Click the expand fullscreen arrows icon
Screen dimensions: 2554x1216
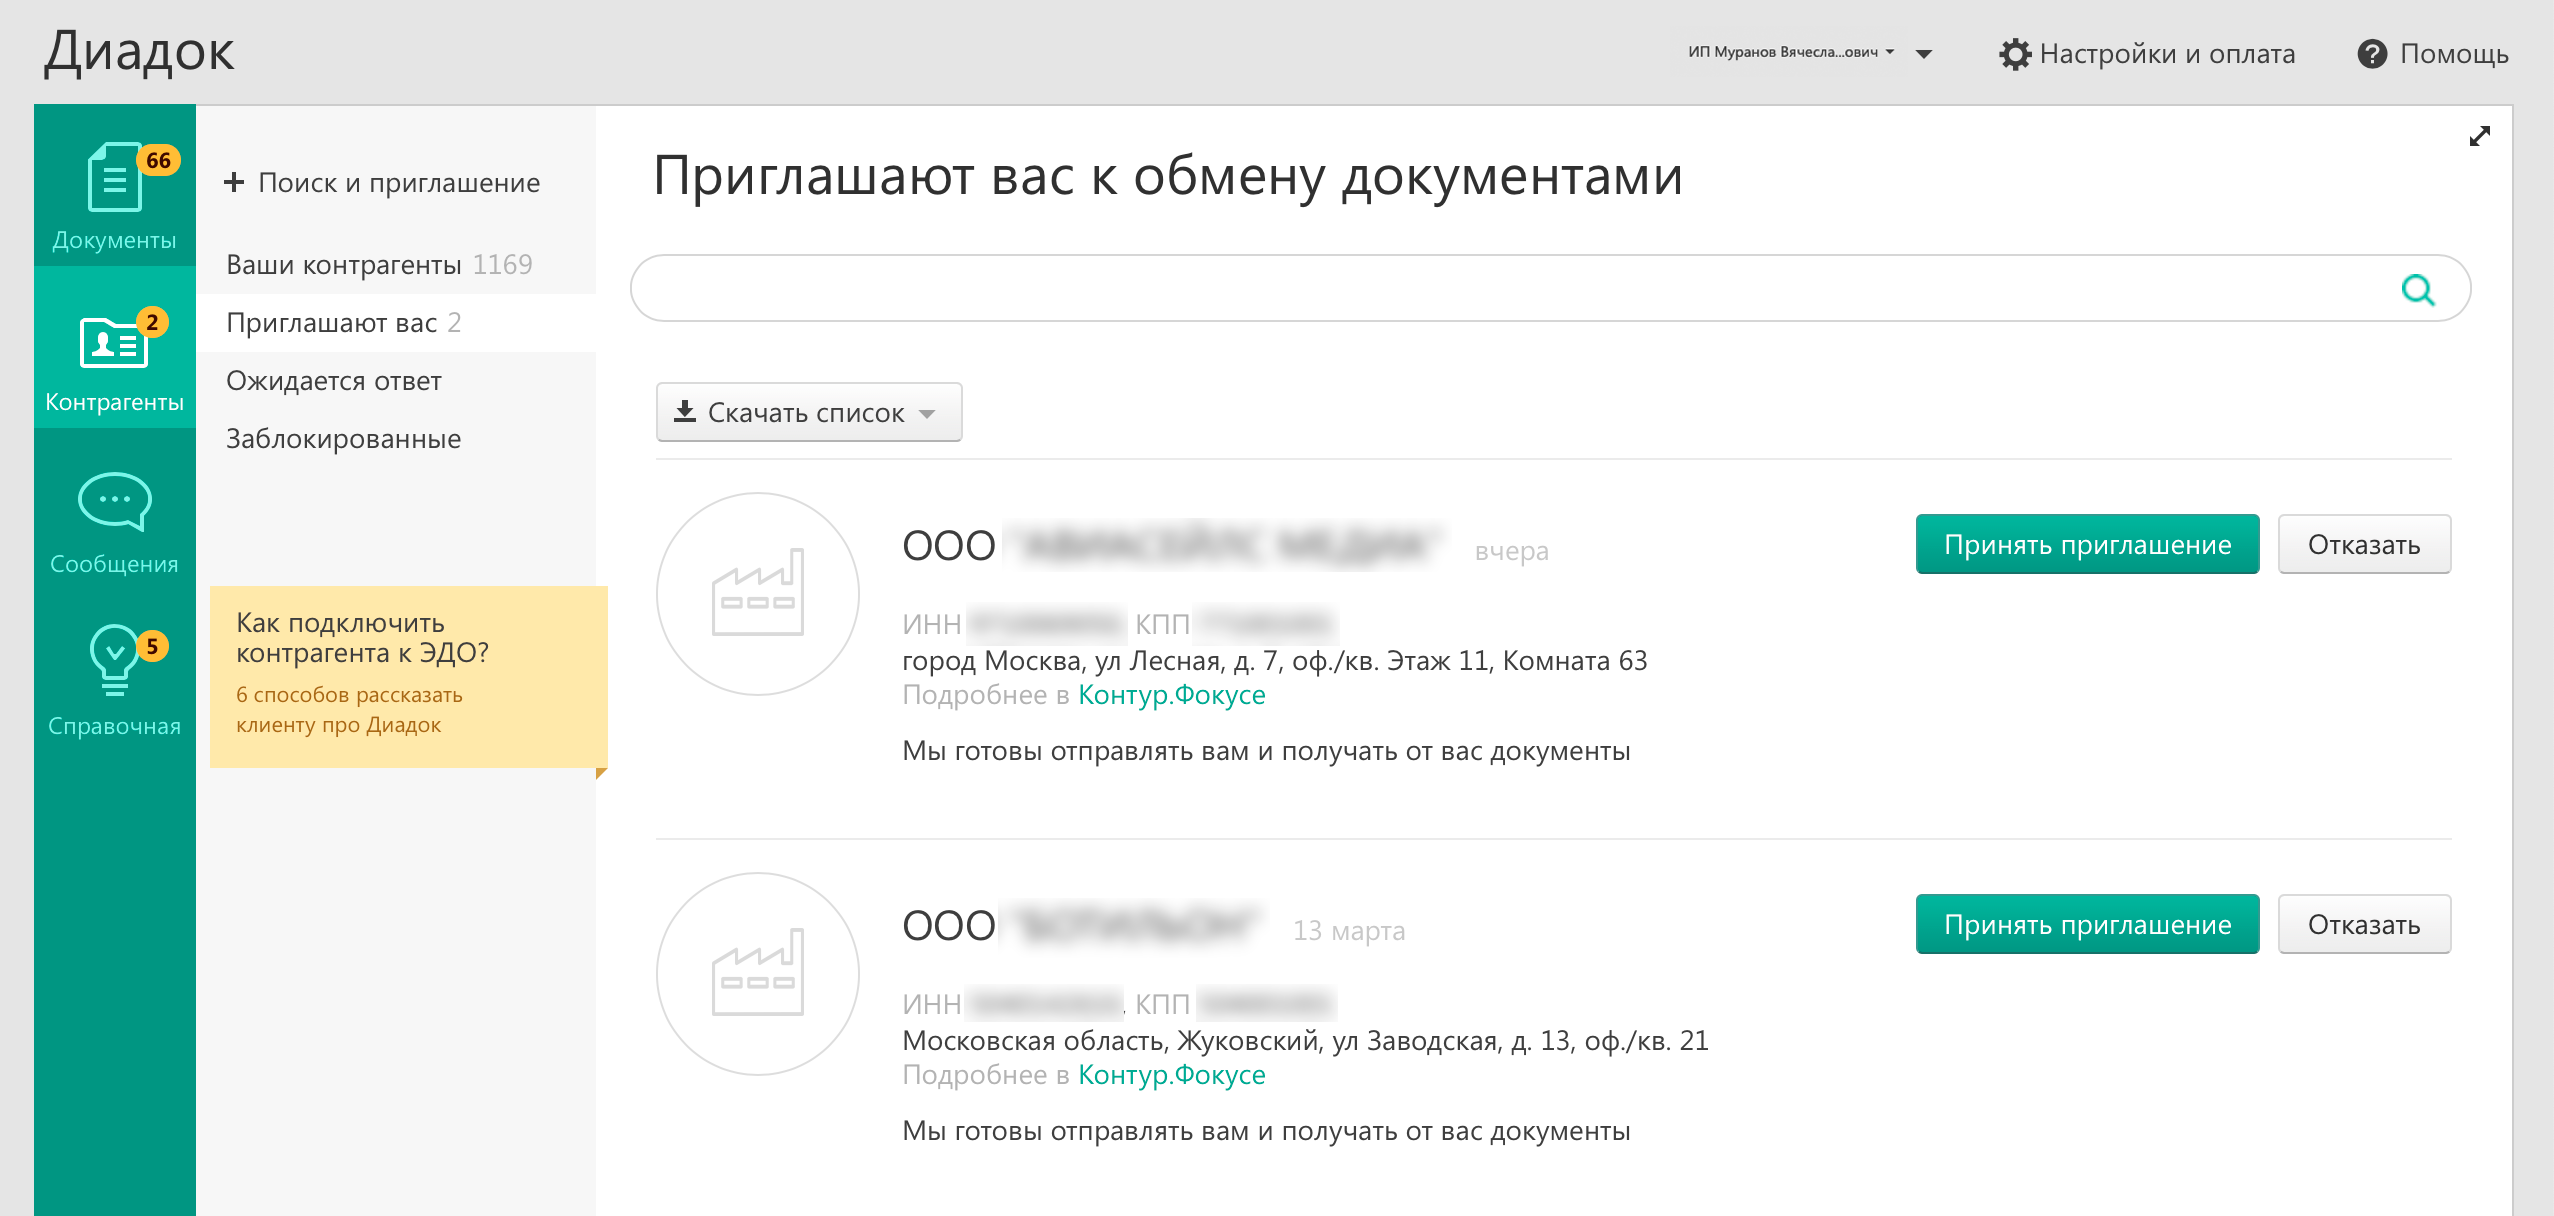pos(2479,137)
